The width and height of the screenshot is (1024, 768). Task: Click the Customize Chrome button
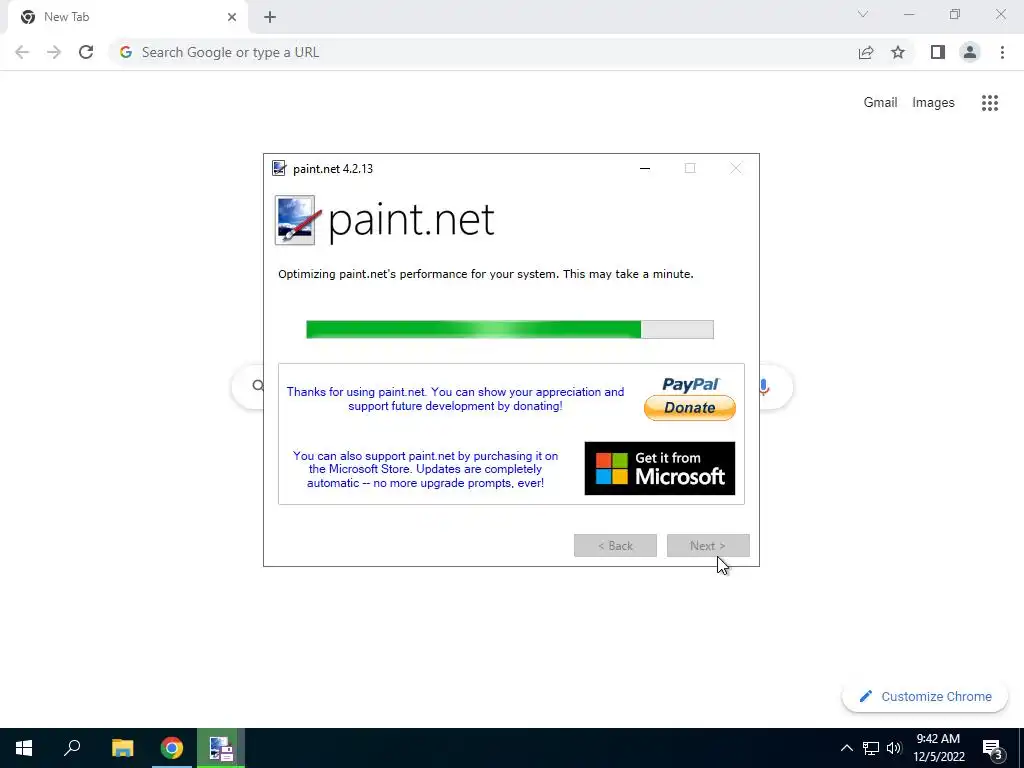[925, 696]
